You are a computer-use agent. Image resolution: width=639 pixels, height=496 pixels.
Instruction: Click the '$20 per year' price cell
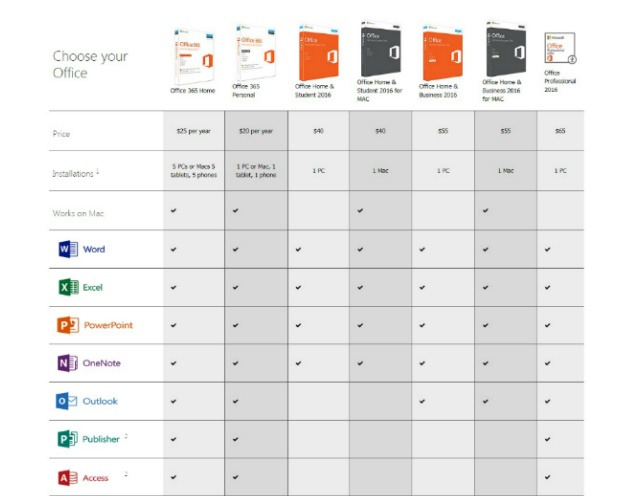click(256, 131)
